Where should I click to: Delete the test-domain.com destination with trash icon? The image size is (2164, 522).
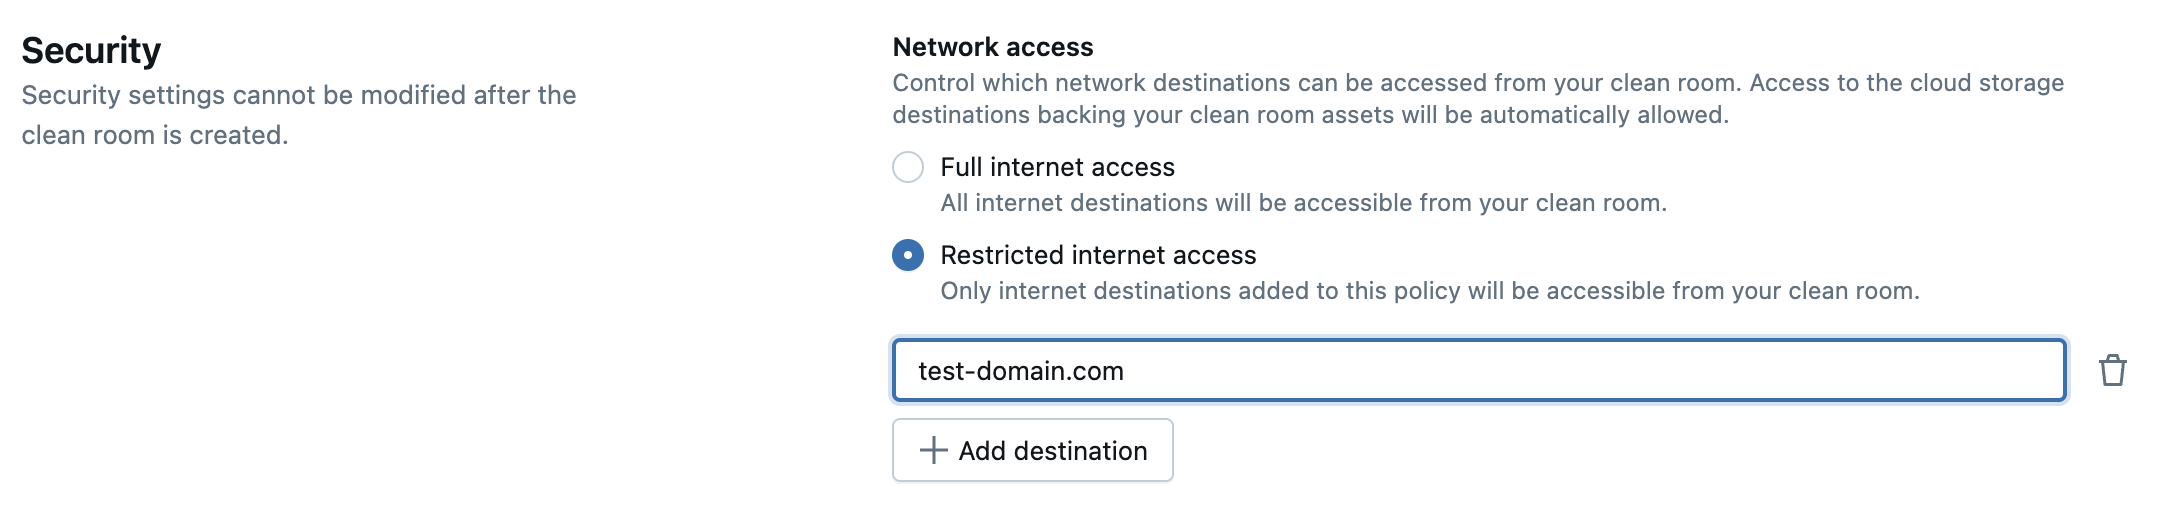[x=2112, y=371]
